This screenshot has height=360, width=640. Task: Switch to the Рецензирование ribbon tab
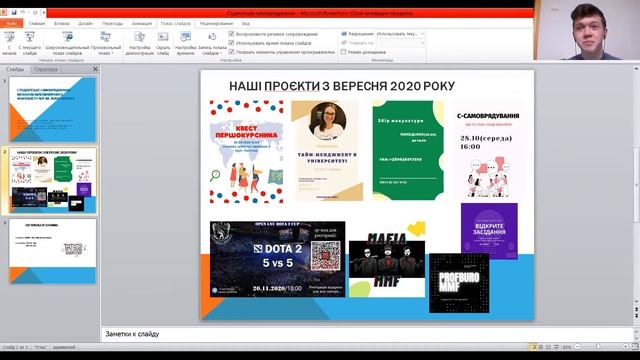[216, 24]
